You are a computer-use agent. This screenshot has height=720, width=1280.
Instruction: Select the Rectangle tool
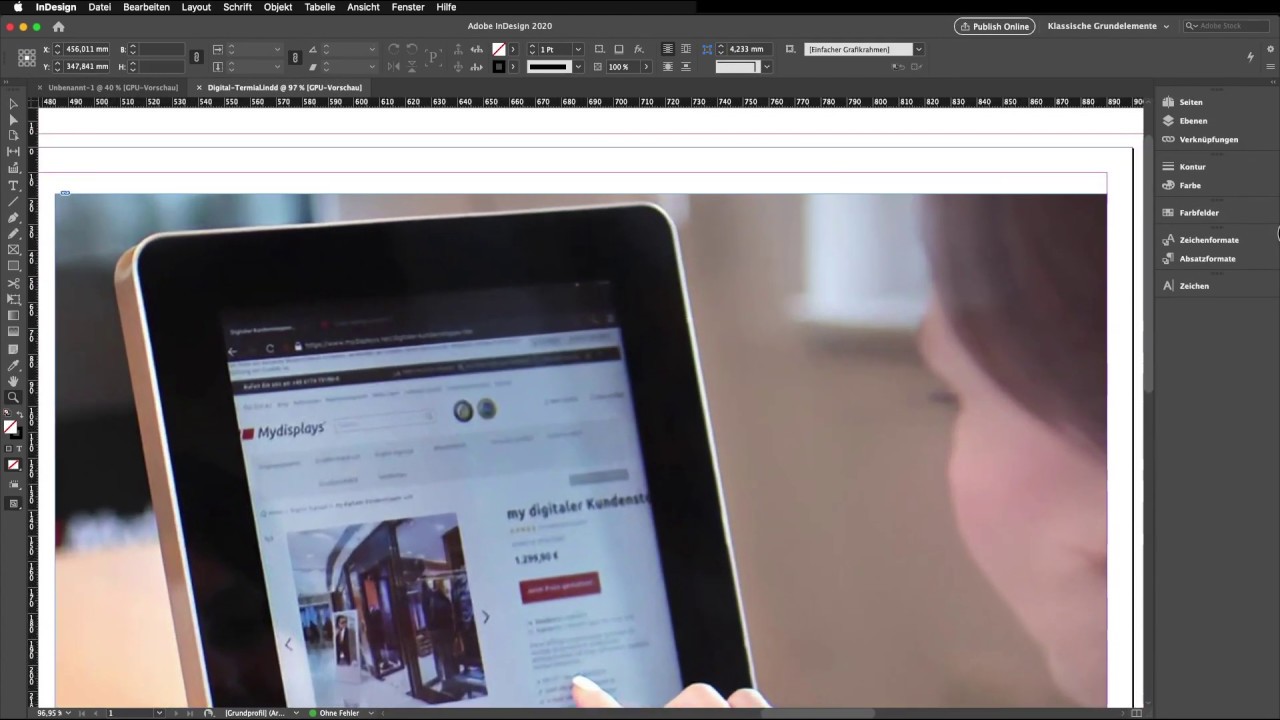pyautogui.click(x=13, y=266)
